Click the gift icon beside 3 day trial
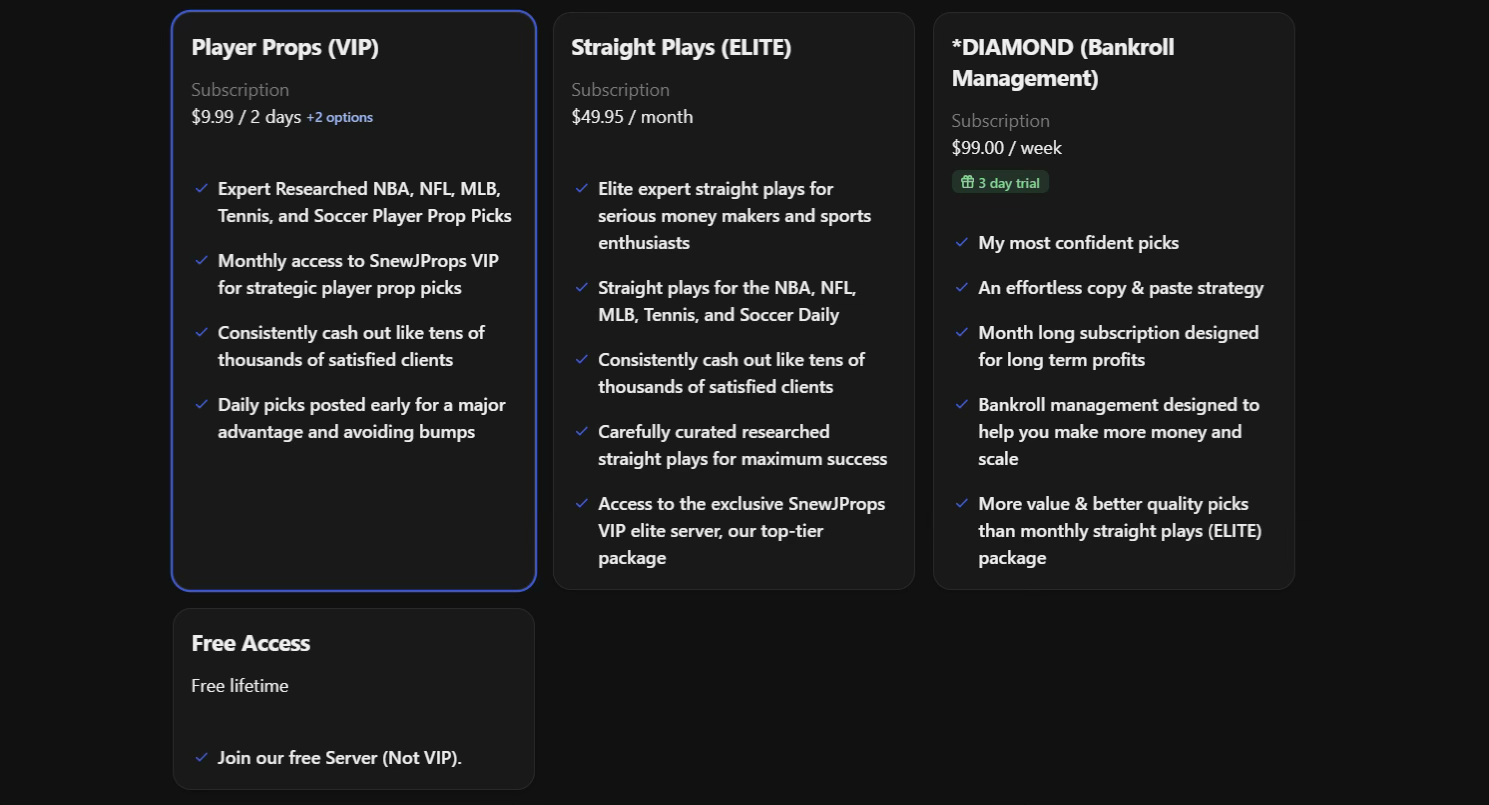This screenshot has height=805, width=1489. point(967,182)
